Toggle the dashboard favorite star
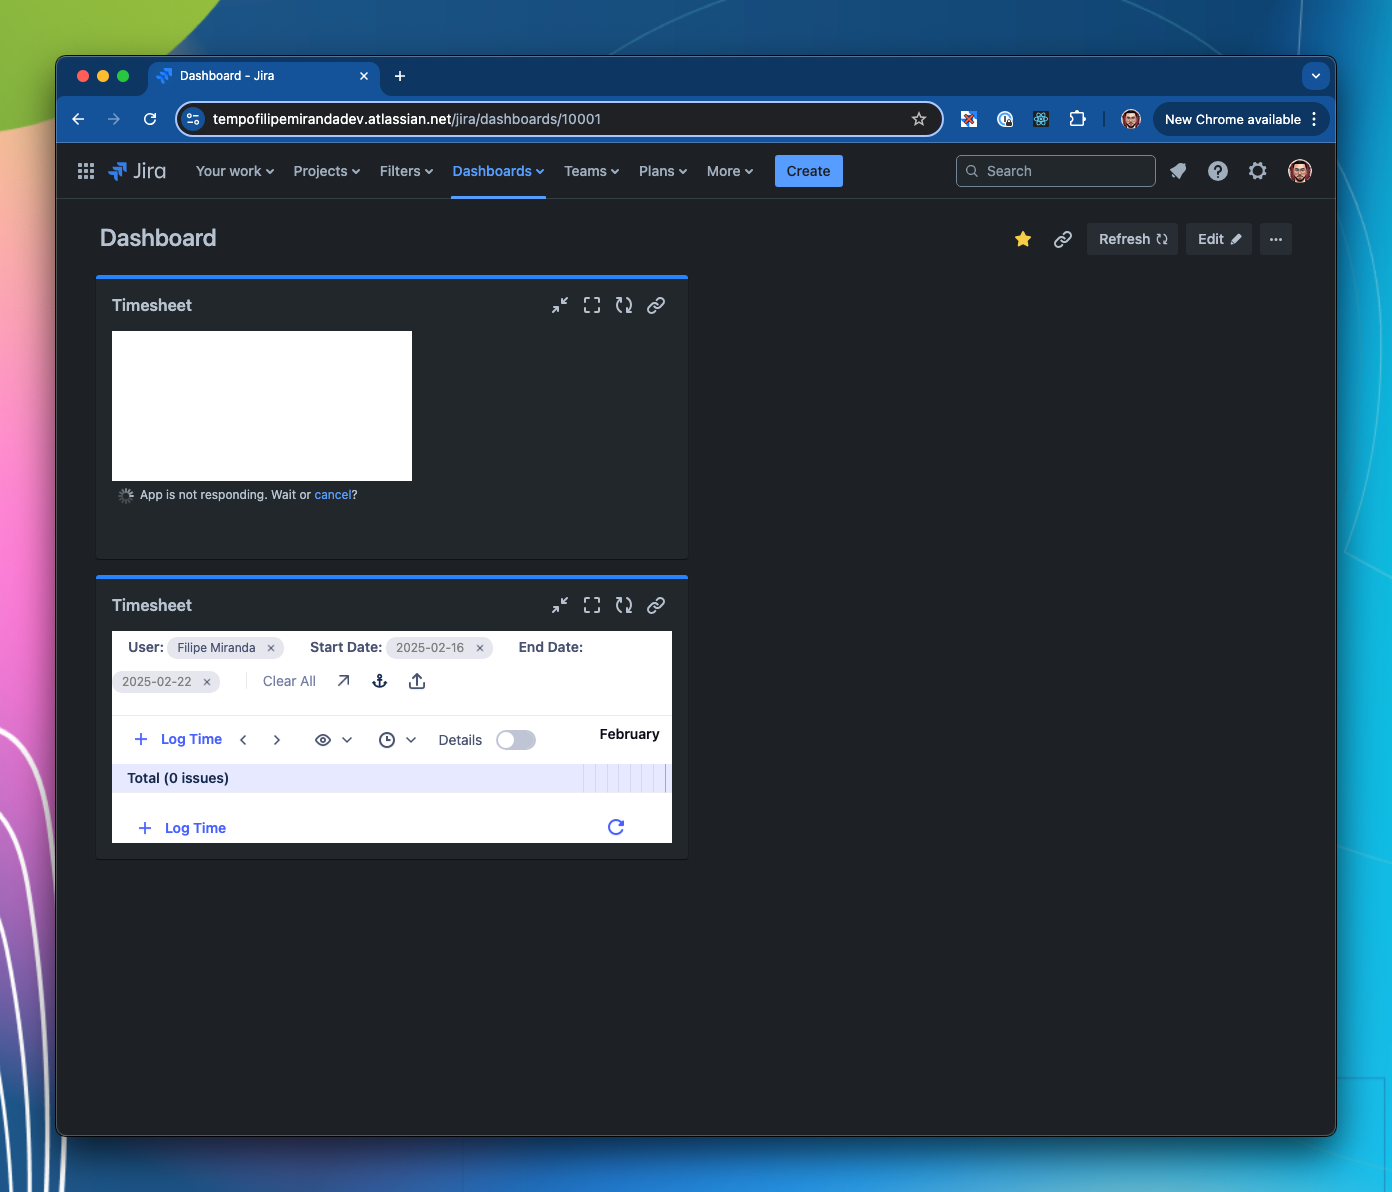 1023,239
